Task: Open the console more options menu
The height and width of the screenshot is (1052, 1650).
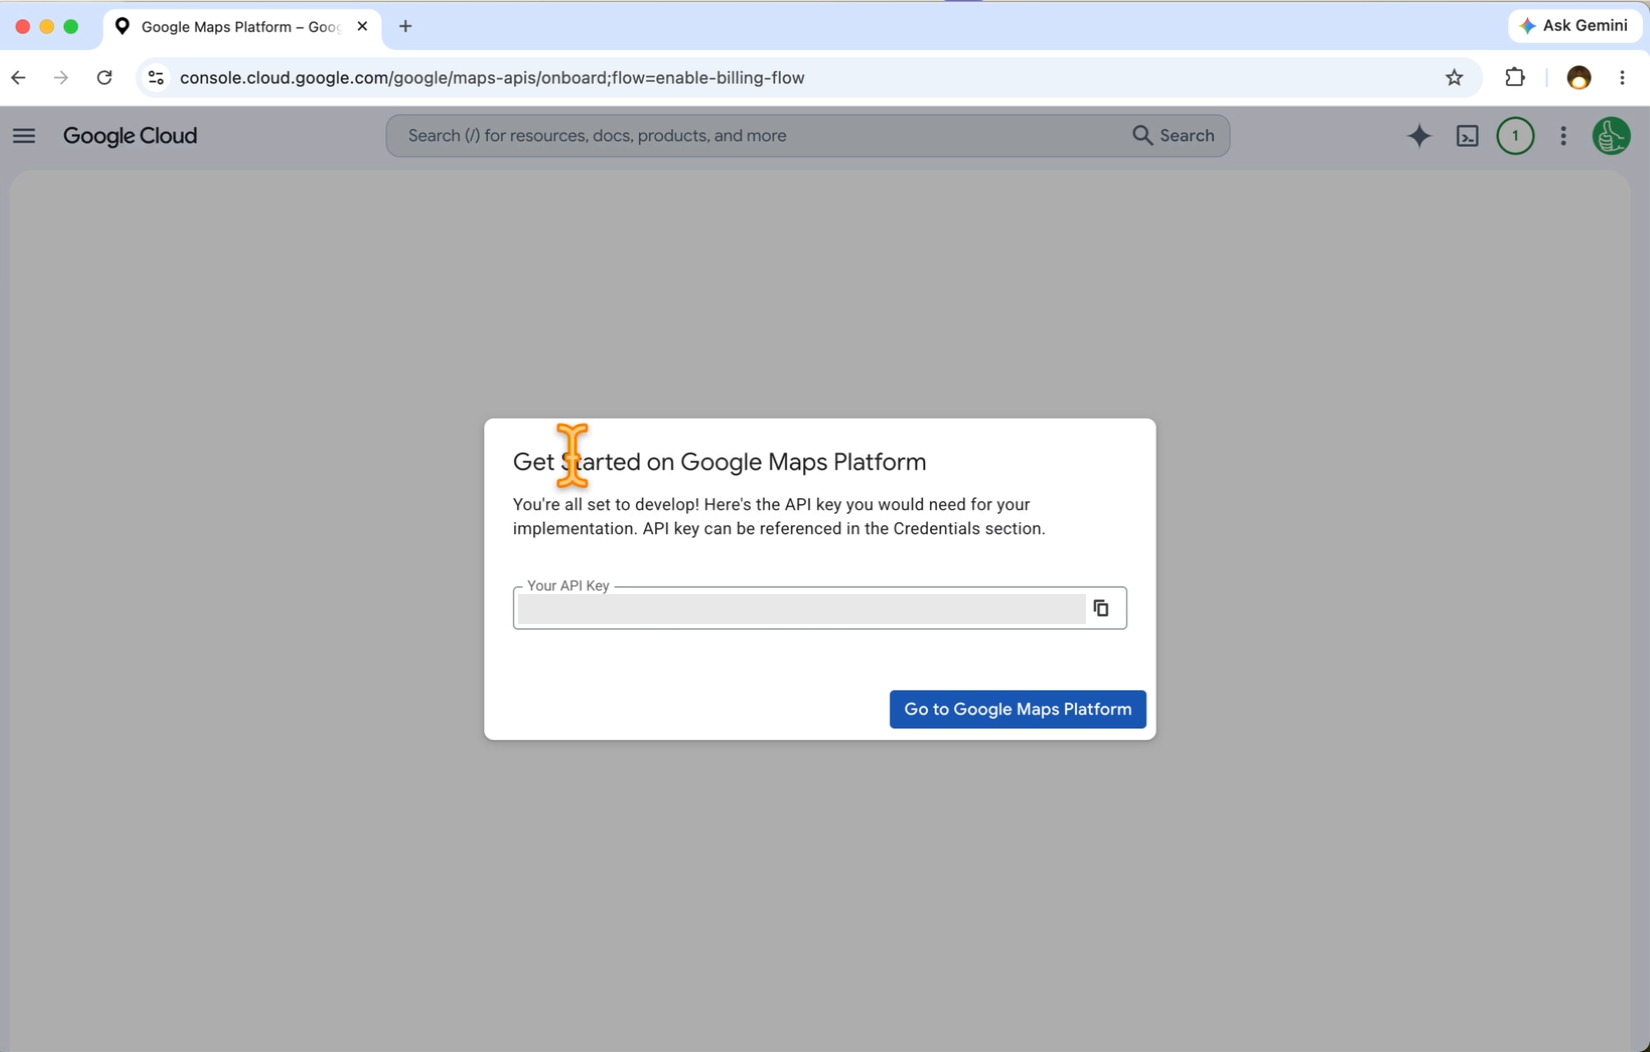Action: coord(1563,136)
